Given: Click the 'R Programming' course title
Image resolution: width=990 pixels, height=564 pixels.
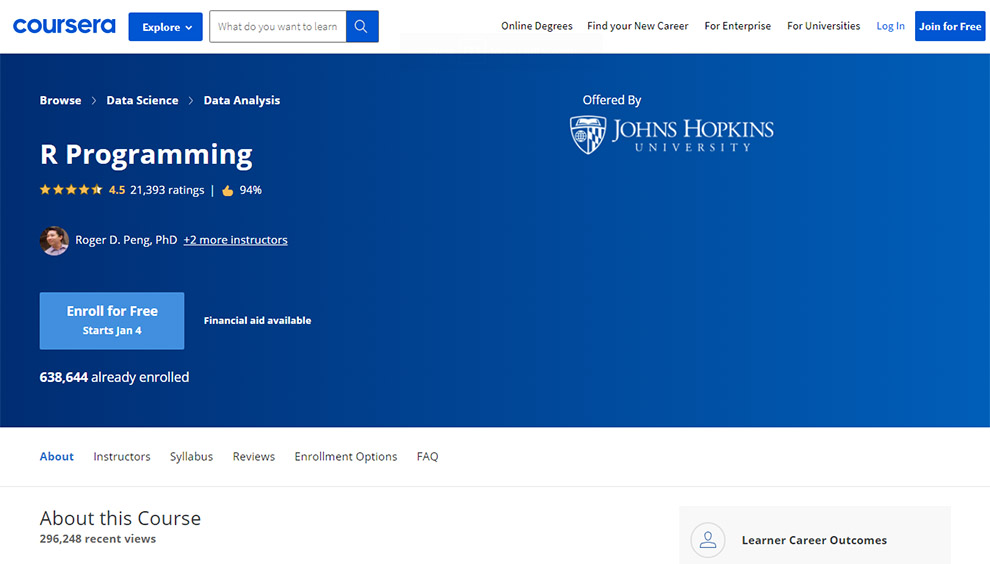Looking at the screenshot, I should 146,155.
